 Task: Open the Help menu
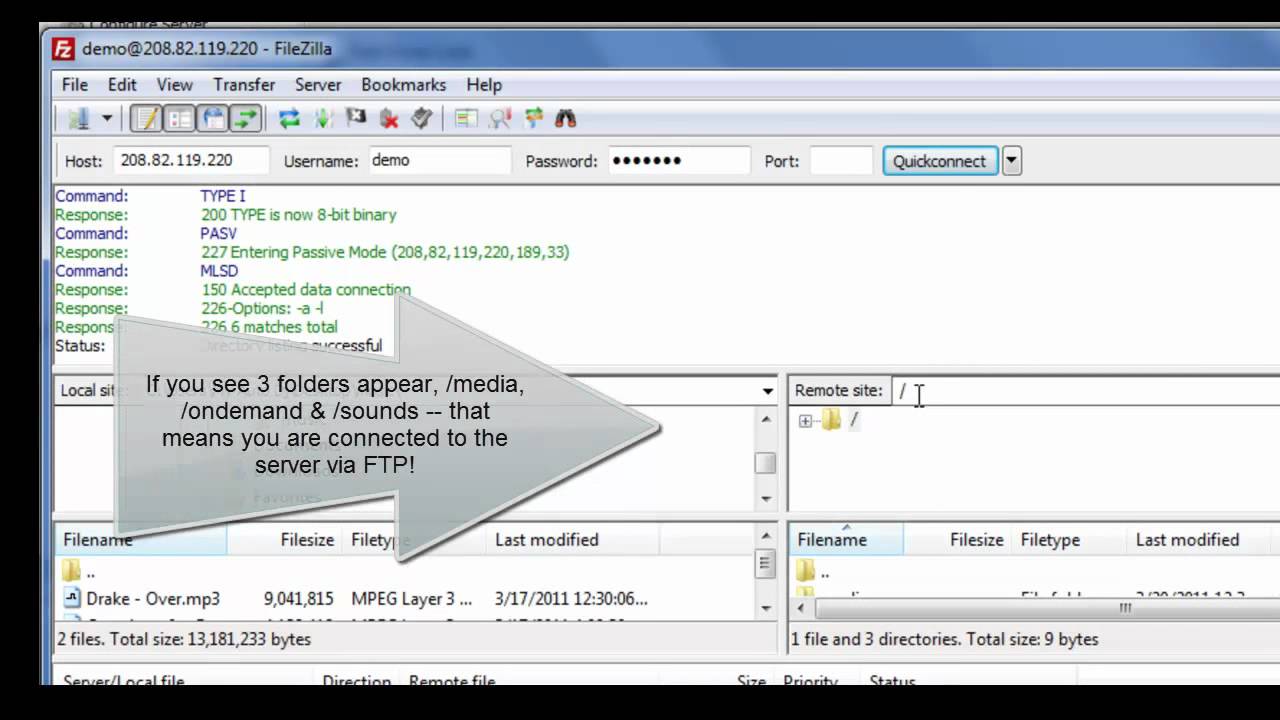pyautogui.click(x=484, y=85)
